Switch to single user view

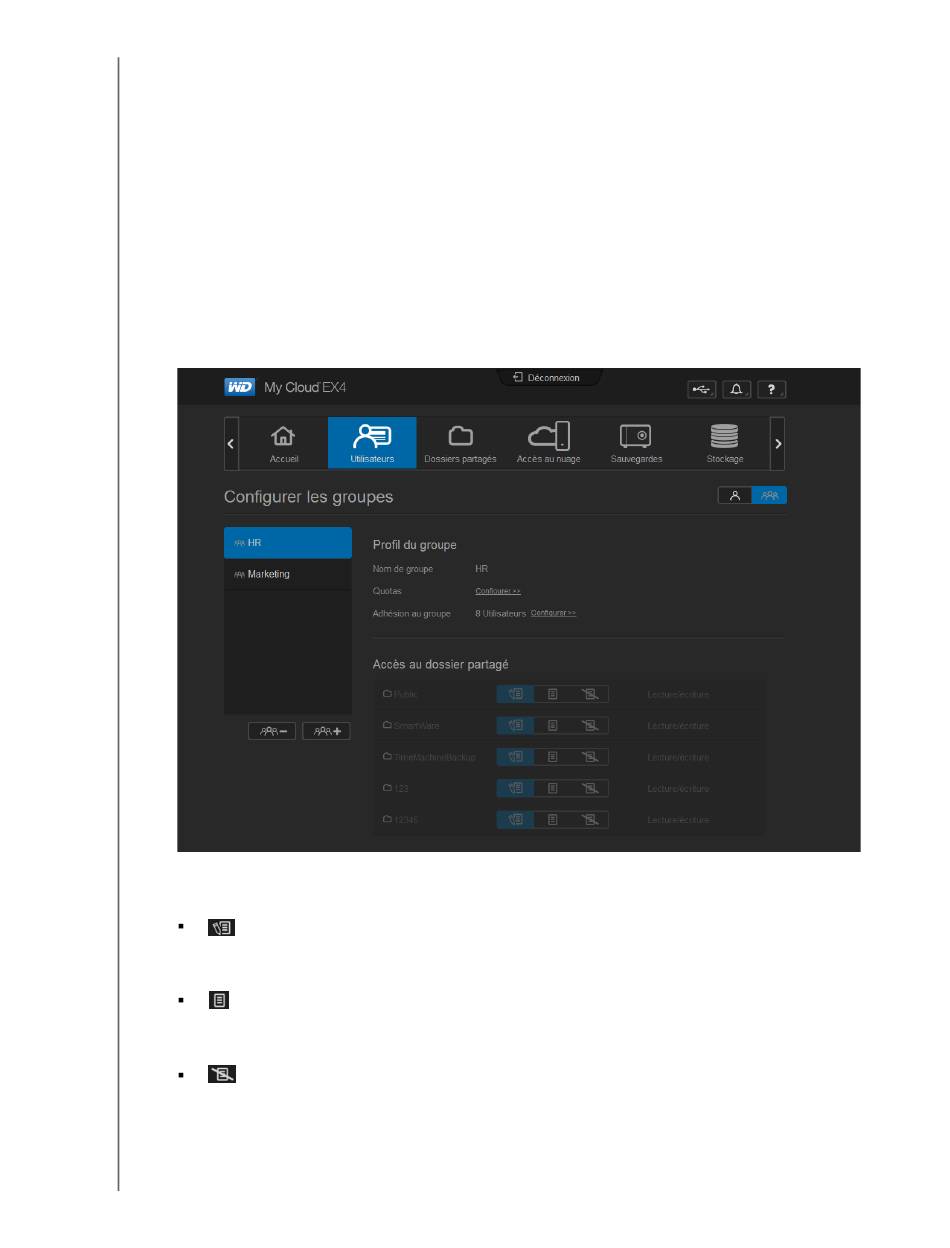[x=735, y=495]
